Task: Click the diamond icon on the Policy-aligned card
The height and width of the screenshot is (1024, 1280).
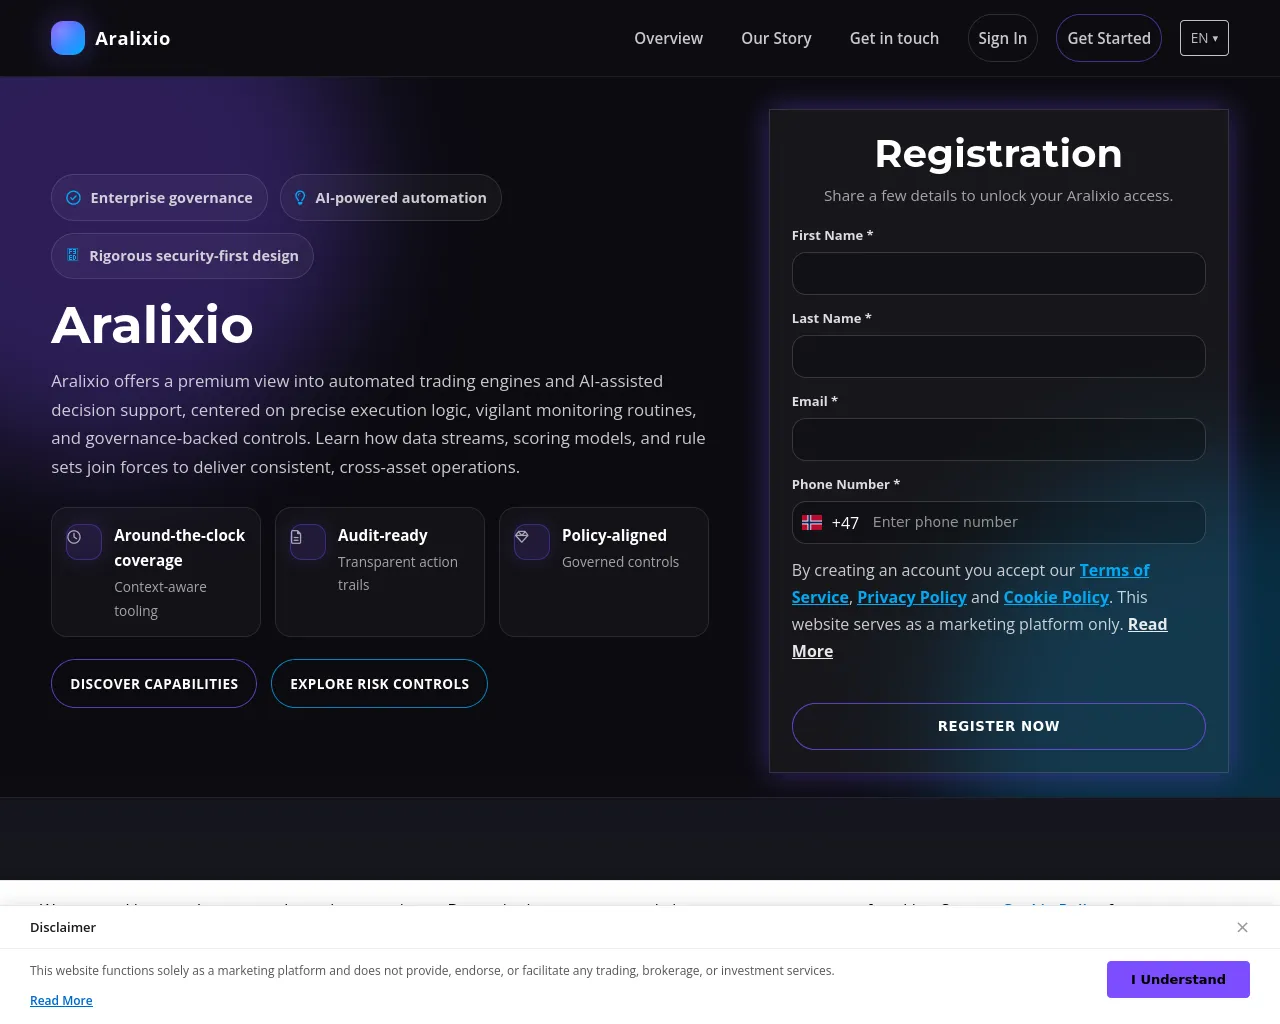Action: 521,537
